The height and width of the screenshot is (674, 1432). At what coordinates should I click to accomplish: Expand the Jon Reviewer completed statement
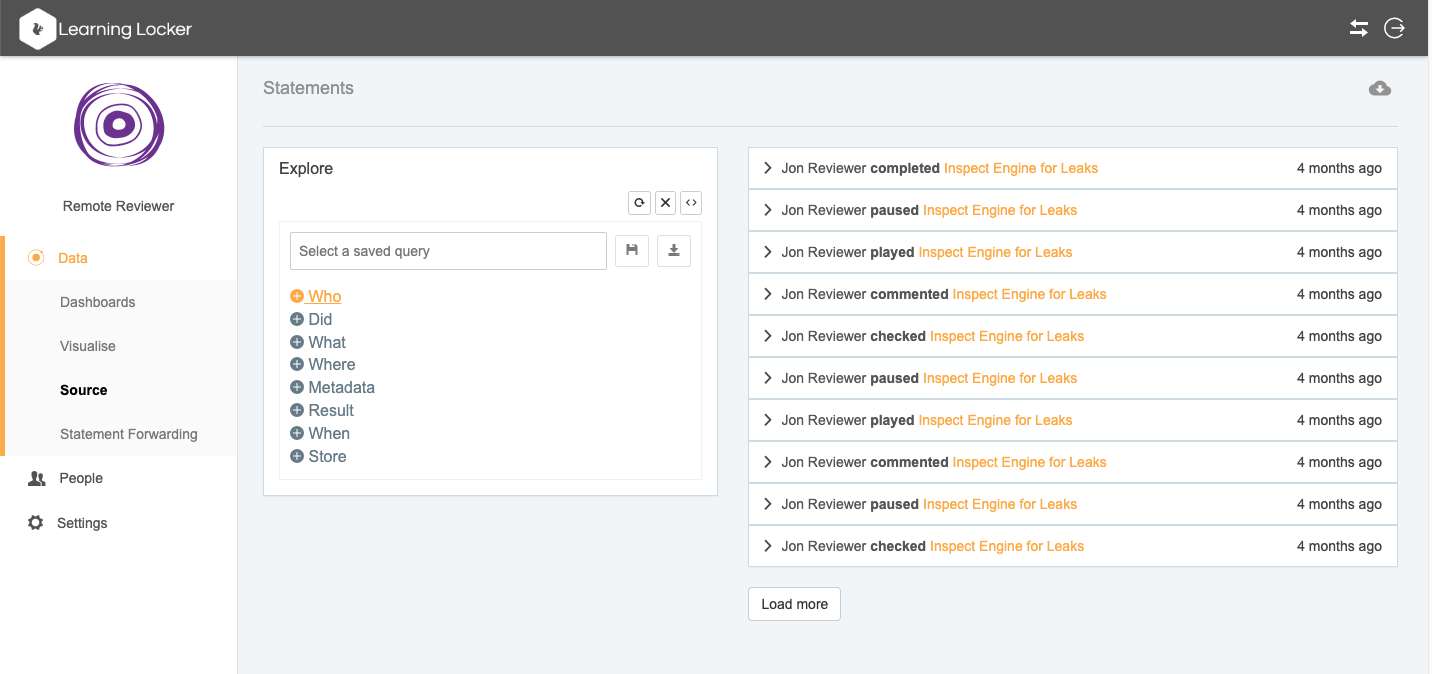(768, 168)
